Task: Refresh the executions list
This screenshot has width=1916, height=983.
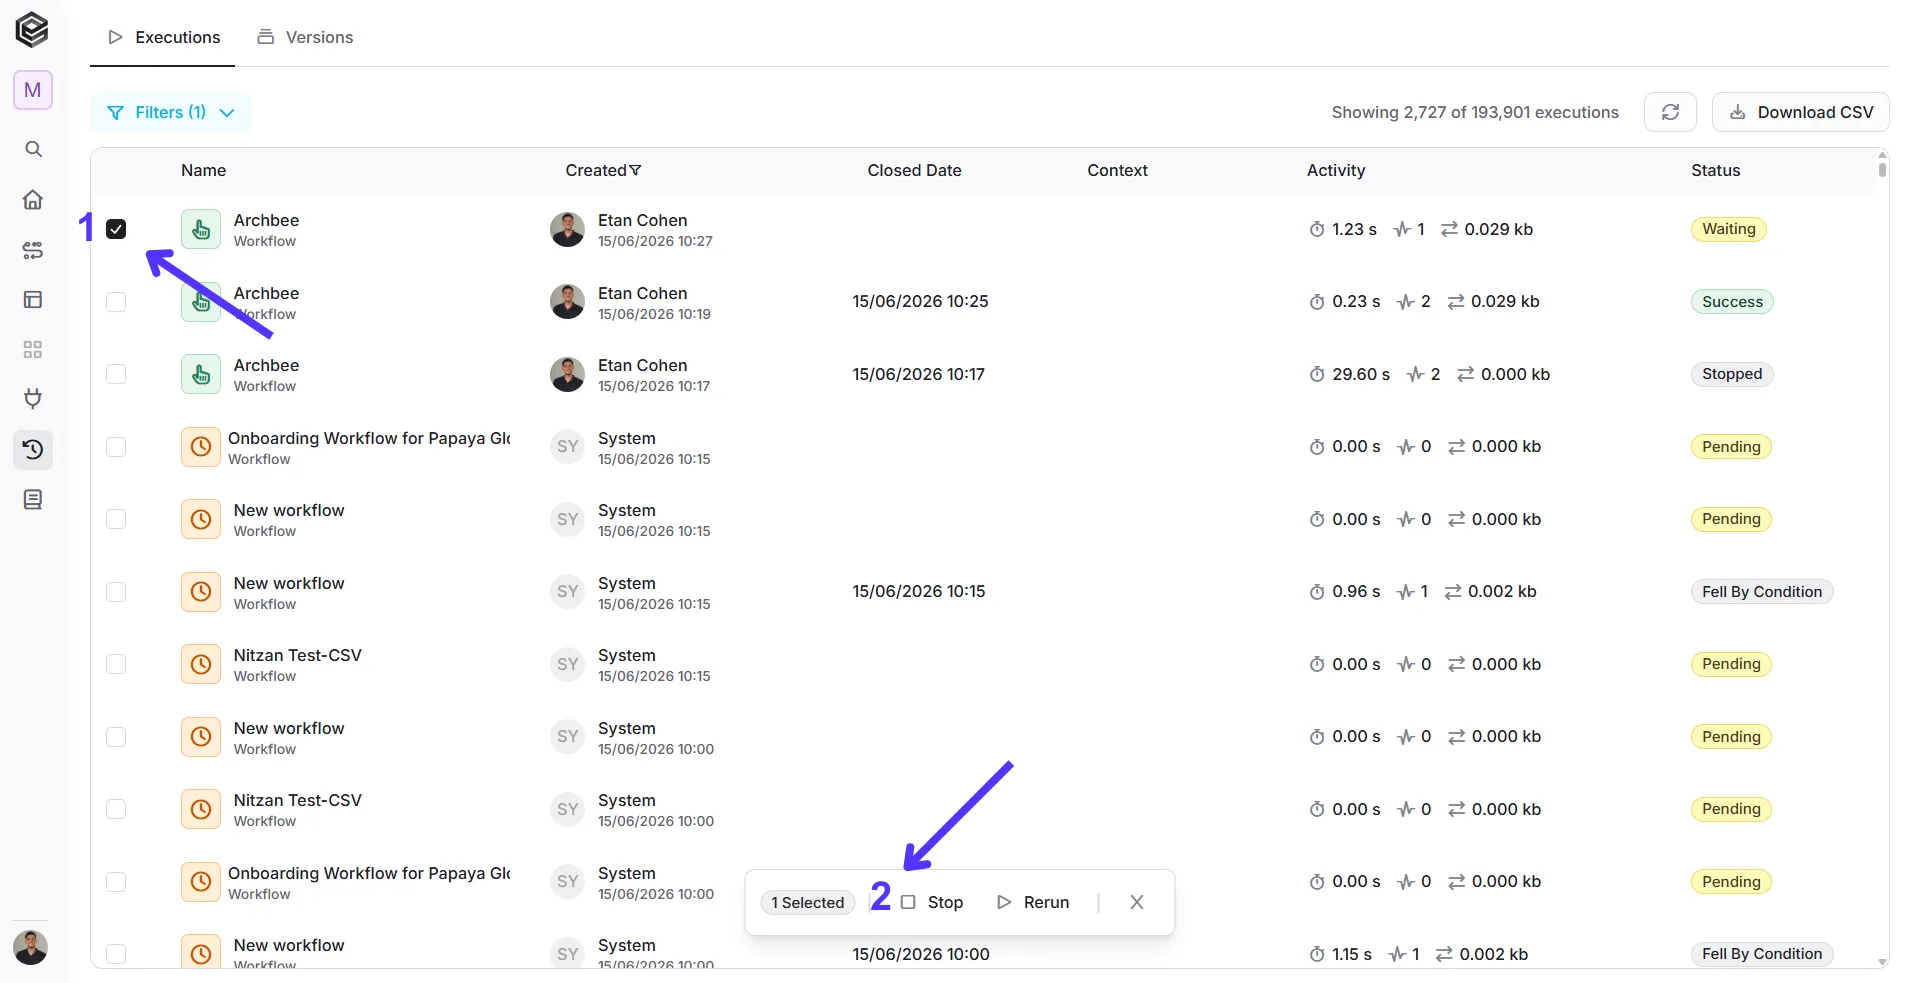Action: [x=1670, y=112]
